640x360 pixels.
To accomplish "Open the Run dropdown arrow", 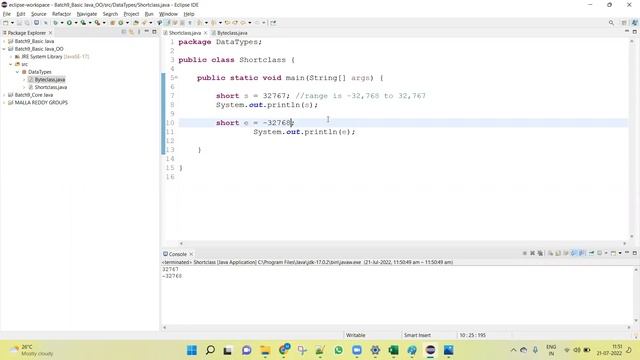I will pyautogui.click(x=76, y=23).
